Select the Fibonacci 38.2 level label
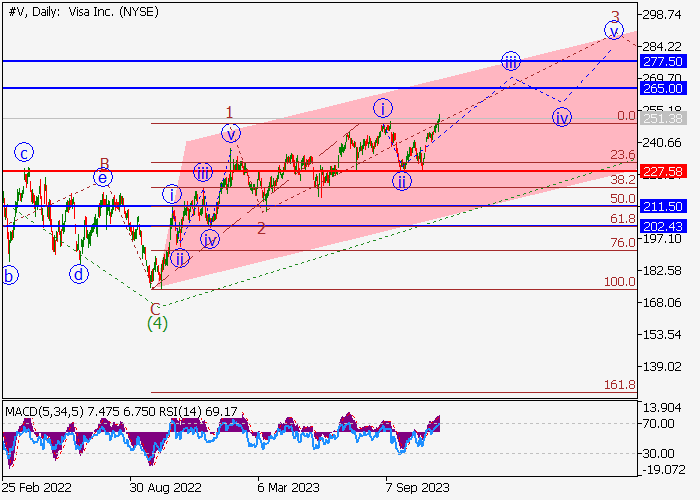The image size is (700, 500). 623,179
